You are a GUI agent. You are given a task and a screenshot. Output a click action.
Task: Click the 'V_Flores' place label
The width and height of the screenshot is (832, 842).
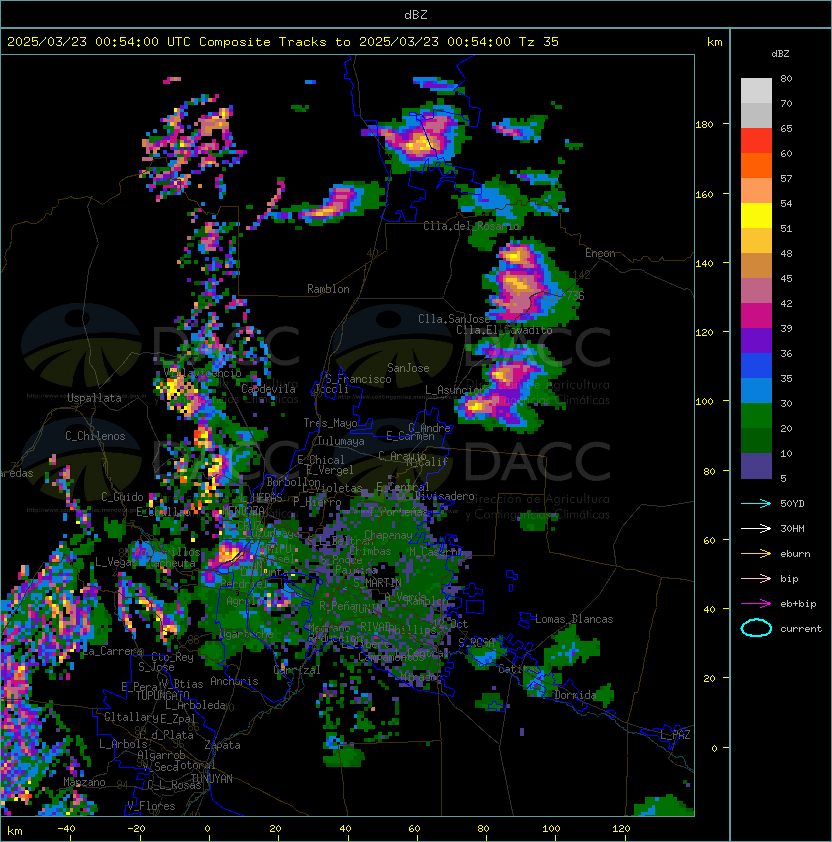[151, 806]
